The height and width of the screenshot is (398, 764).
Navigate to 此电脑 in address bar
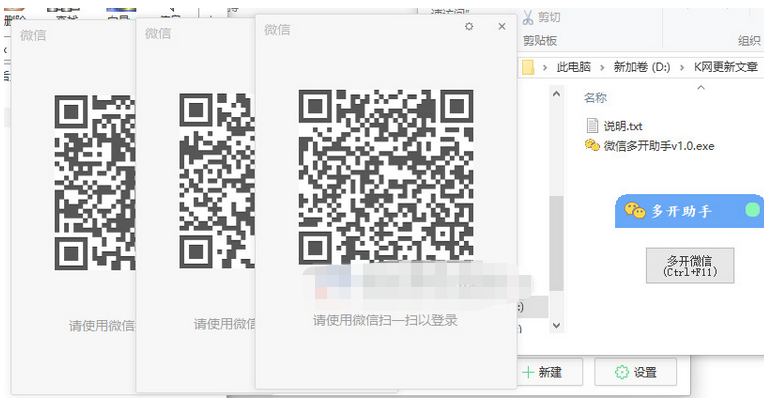(573, 67)
